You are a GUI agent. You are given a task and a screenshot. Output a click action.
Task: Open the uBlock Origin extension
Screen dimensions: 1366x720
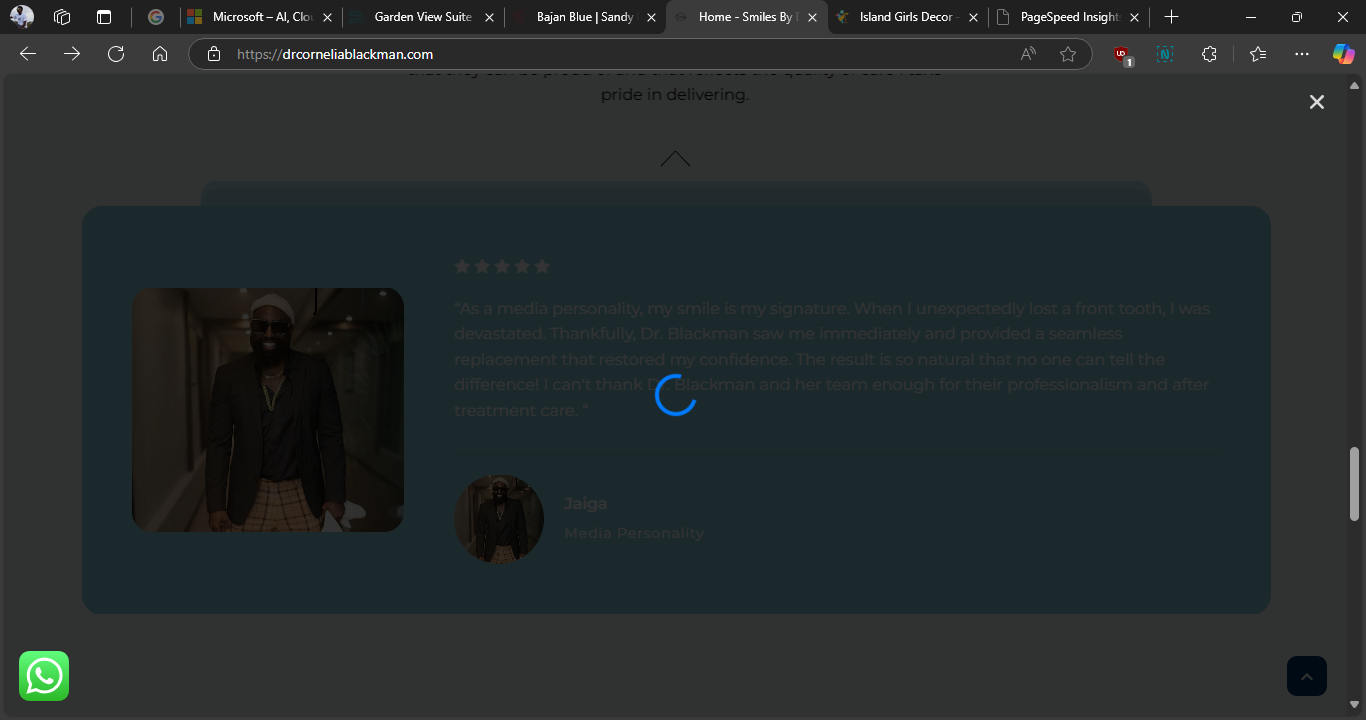(x=1122, y=55)
